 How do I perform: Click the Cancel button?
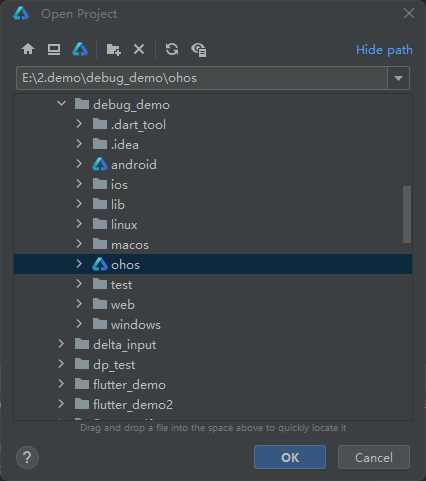coord(374,457)
